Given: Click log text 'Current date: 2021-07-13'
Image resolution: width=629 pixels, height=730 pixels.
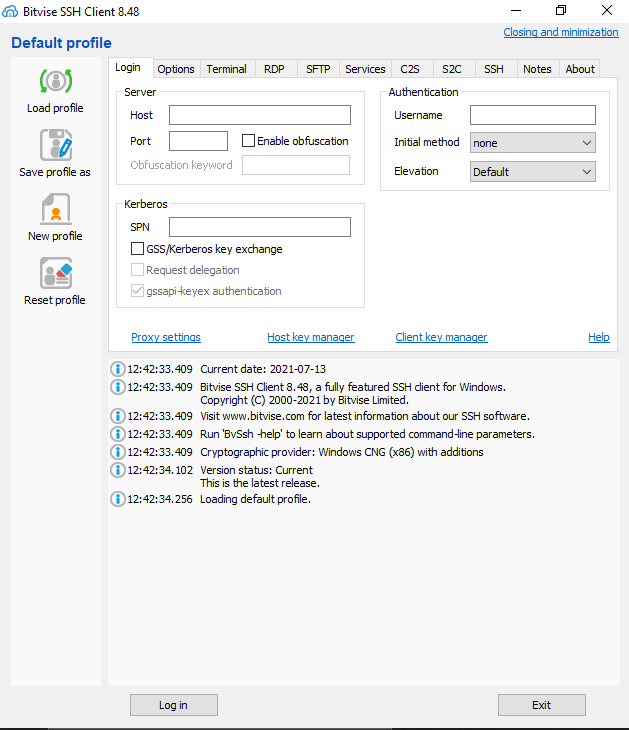Looking at the screenshot, I should pyautogui.click(x=263, y=369).
